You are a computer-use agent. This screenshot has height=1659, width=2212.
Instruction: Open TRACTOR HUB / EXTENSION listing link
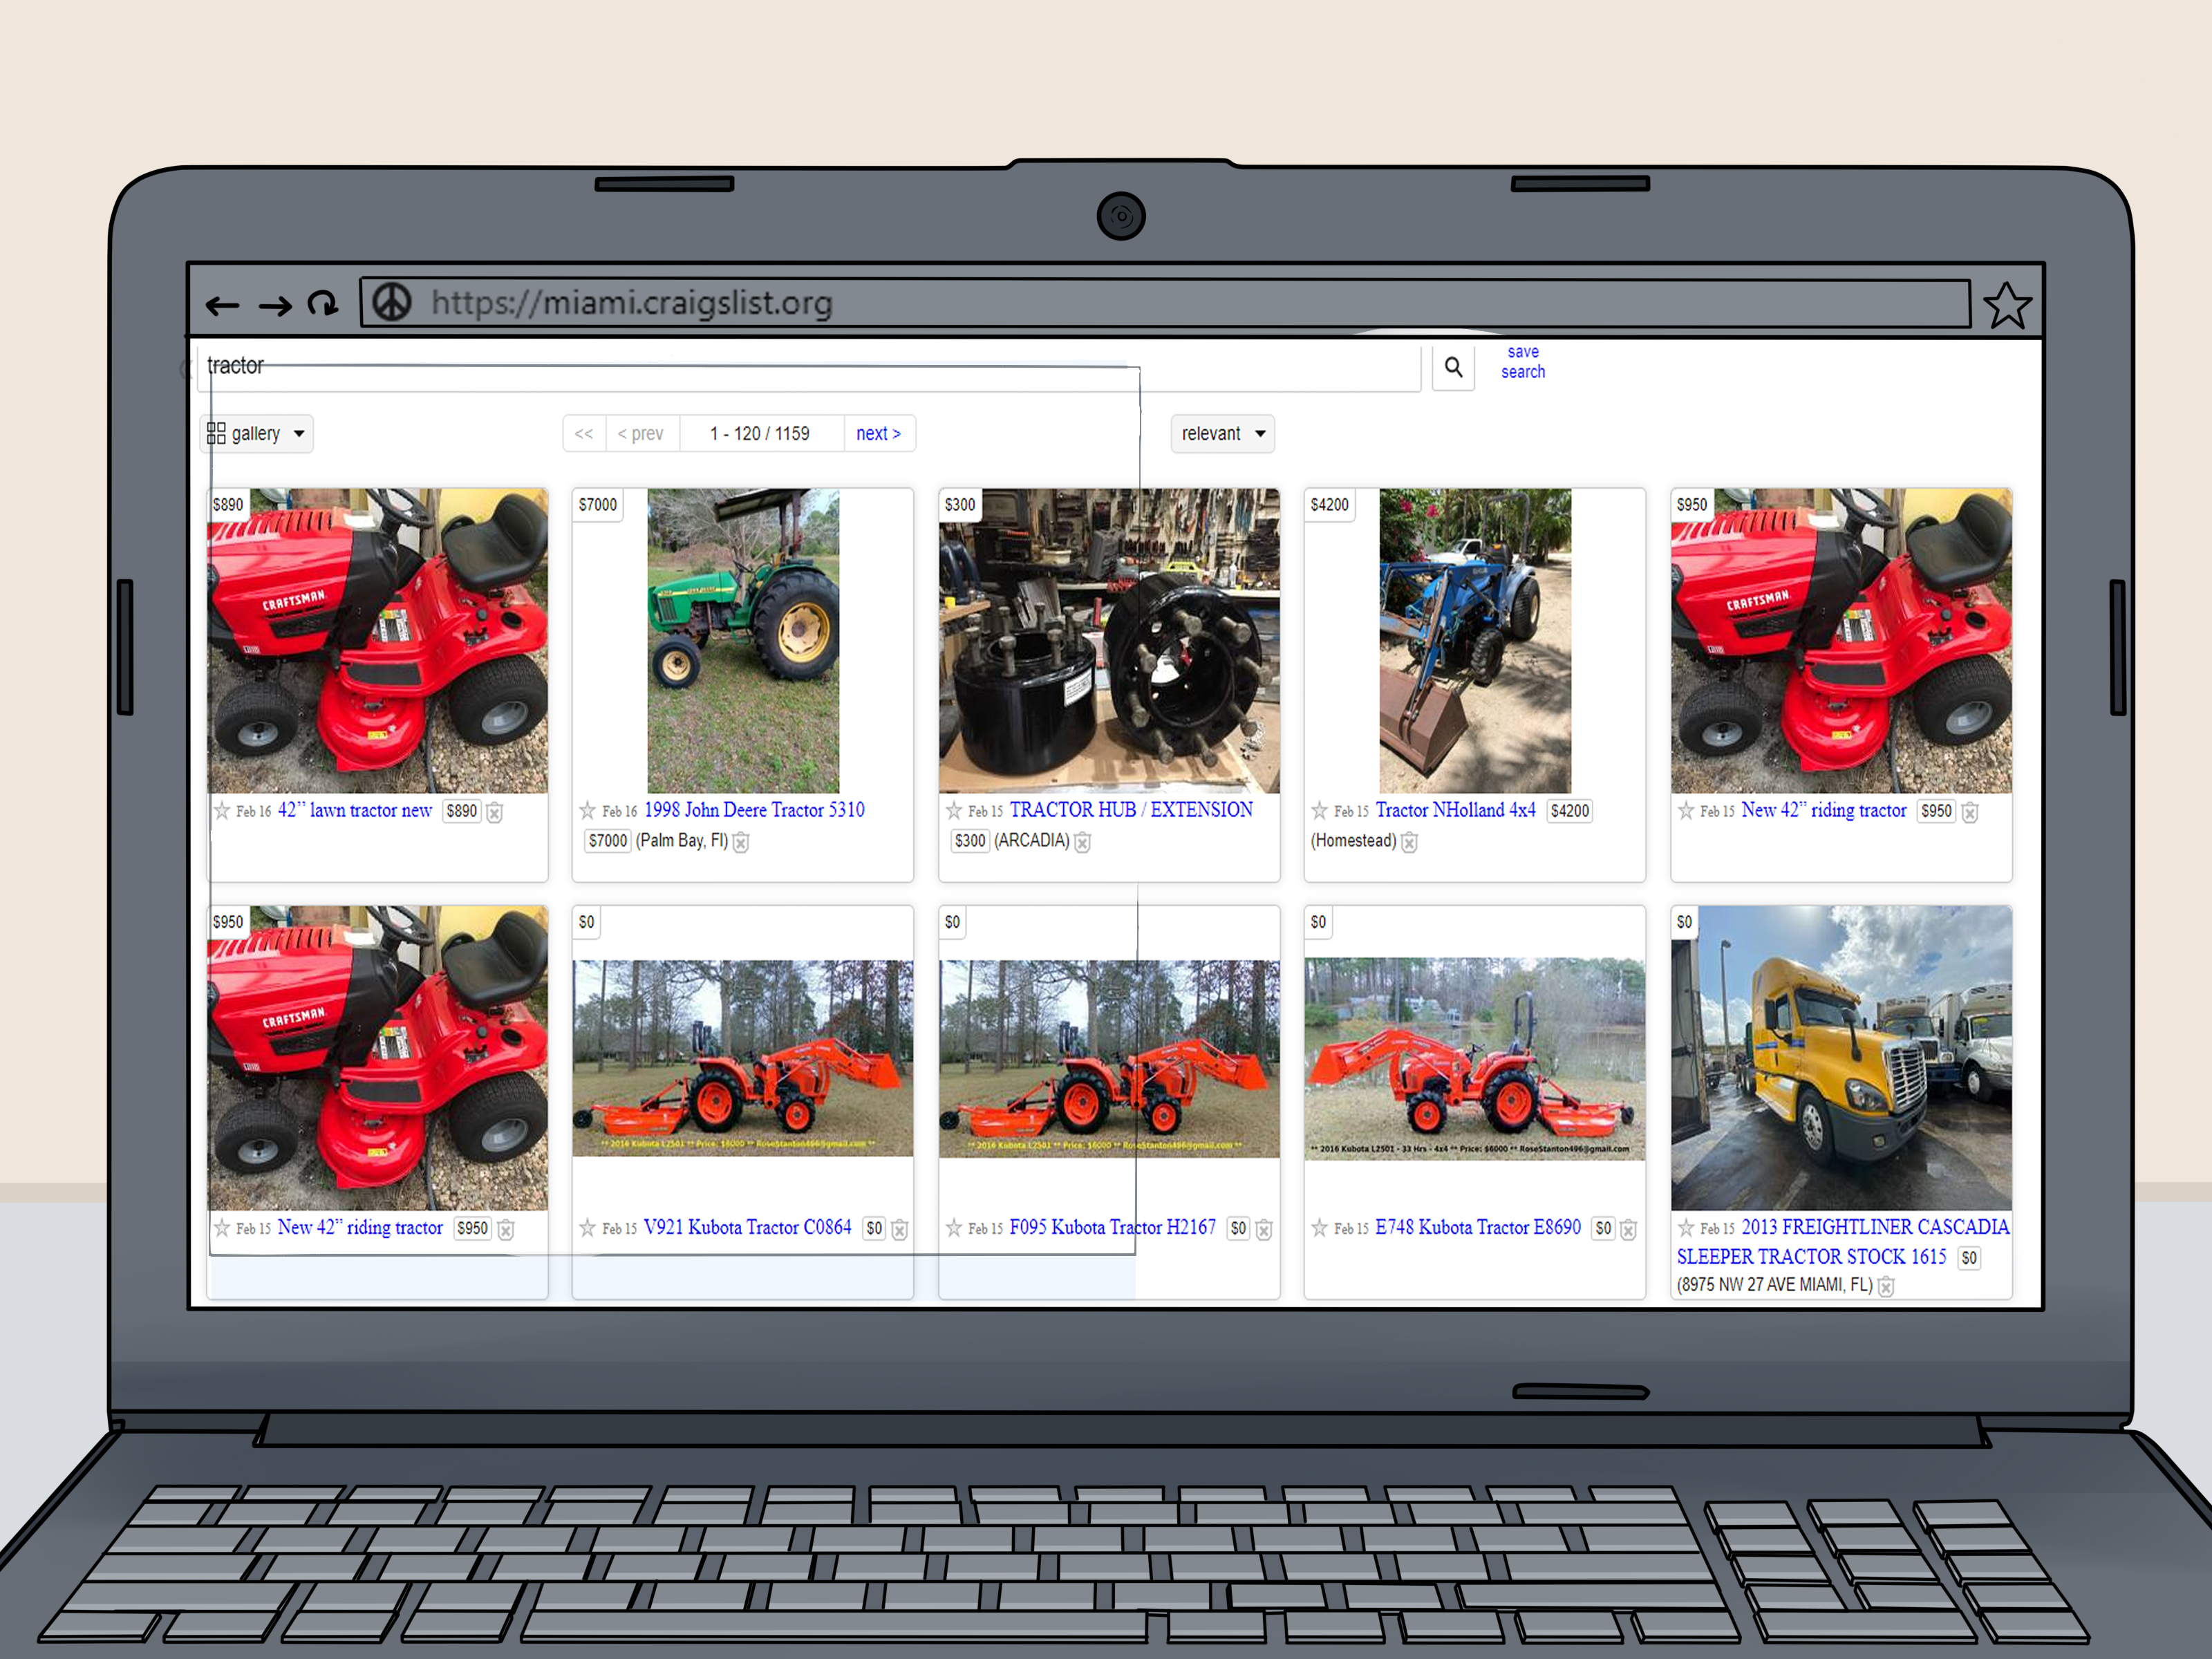coord(1131,810)
